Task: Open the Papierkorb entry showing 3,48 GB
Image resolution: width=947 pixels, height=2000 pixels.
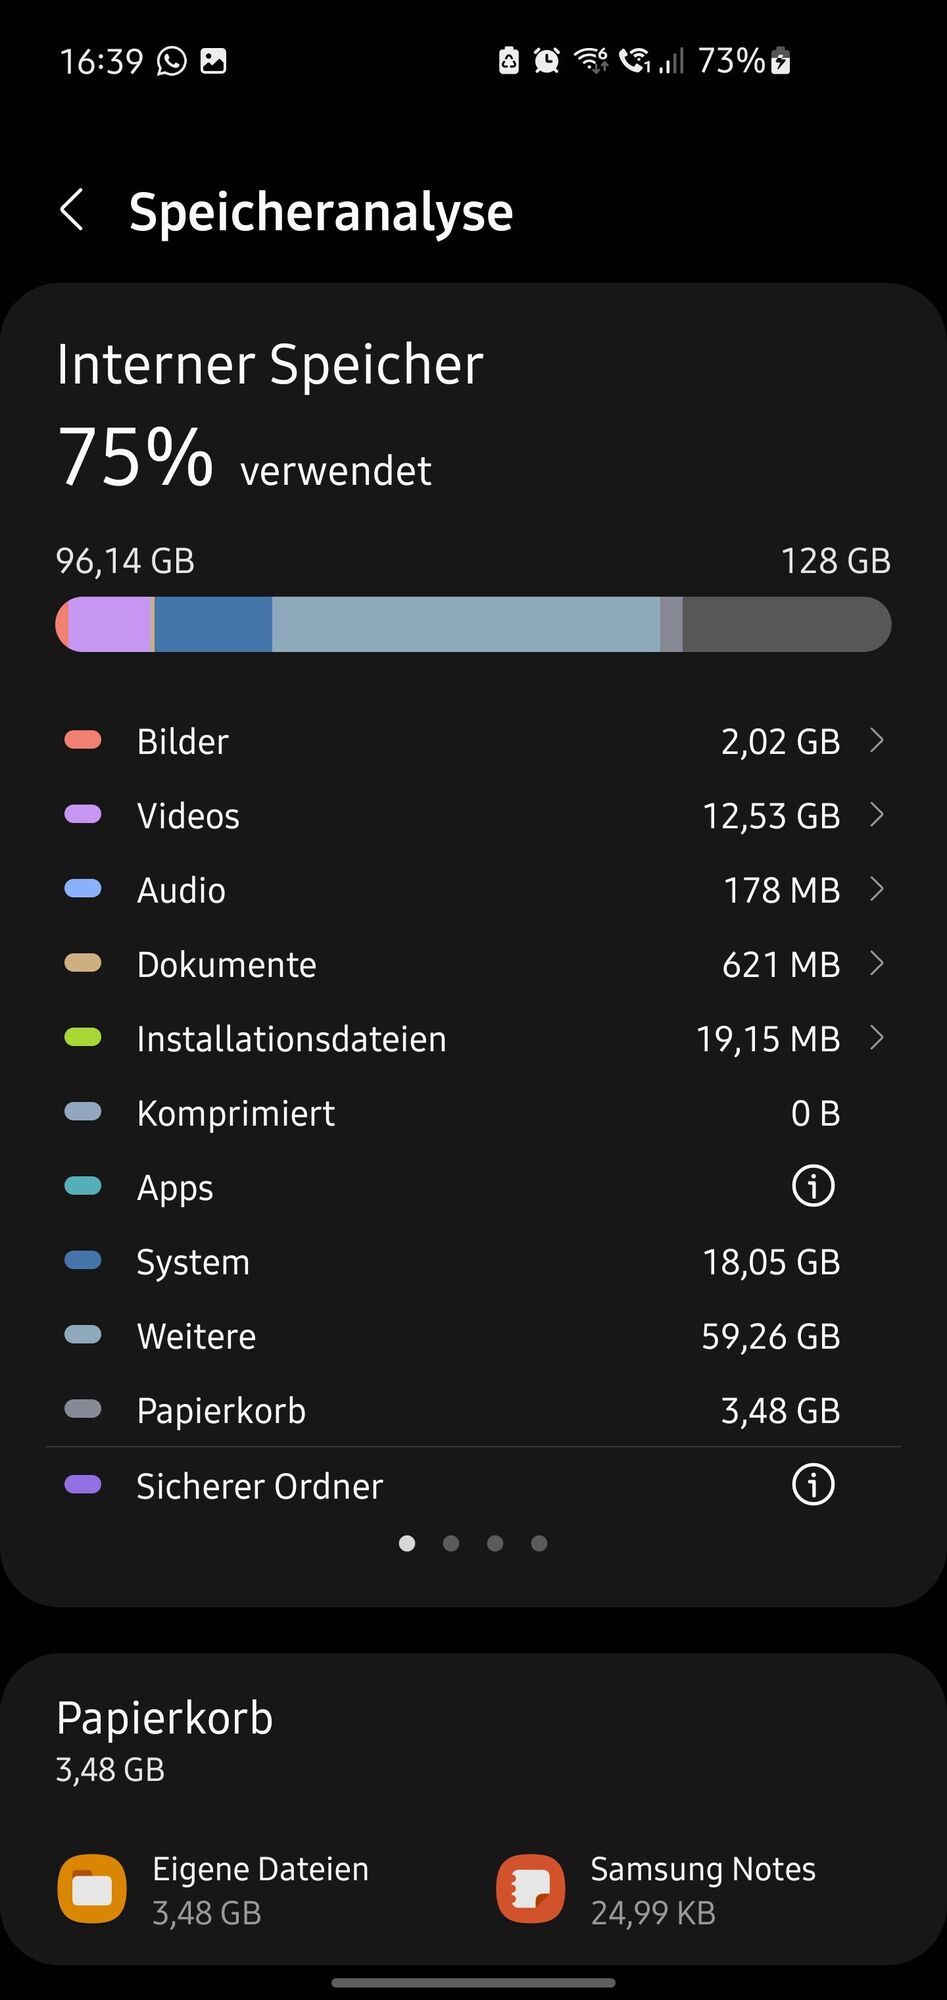Action: 473,1409
